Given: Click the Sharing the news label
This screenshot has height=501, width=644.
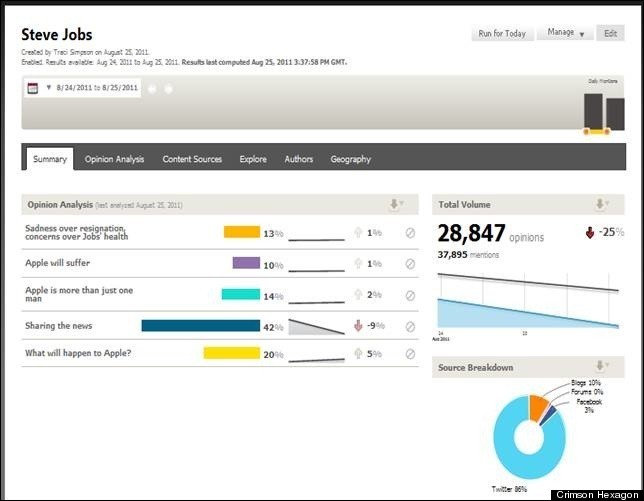Looking at the screenshot, I should pos(58,326).
